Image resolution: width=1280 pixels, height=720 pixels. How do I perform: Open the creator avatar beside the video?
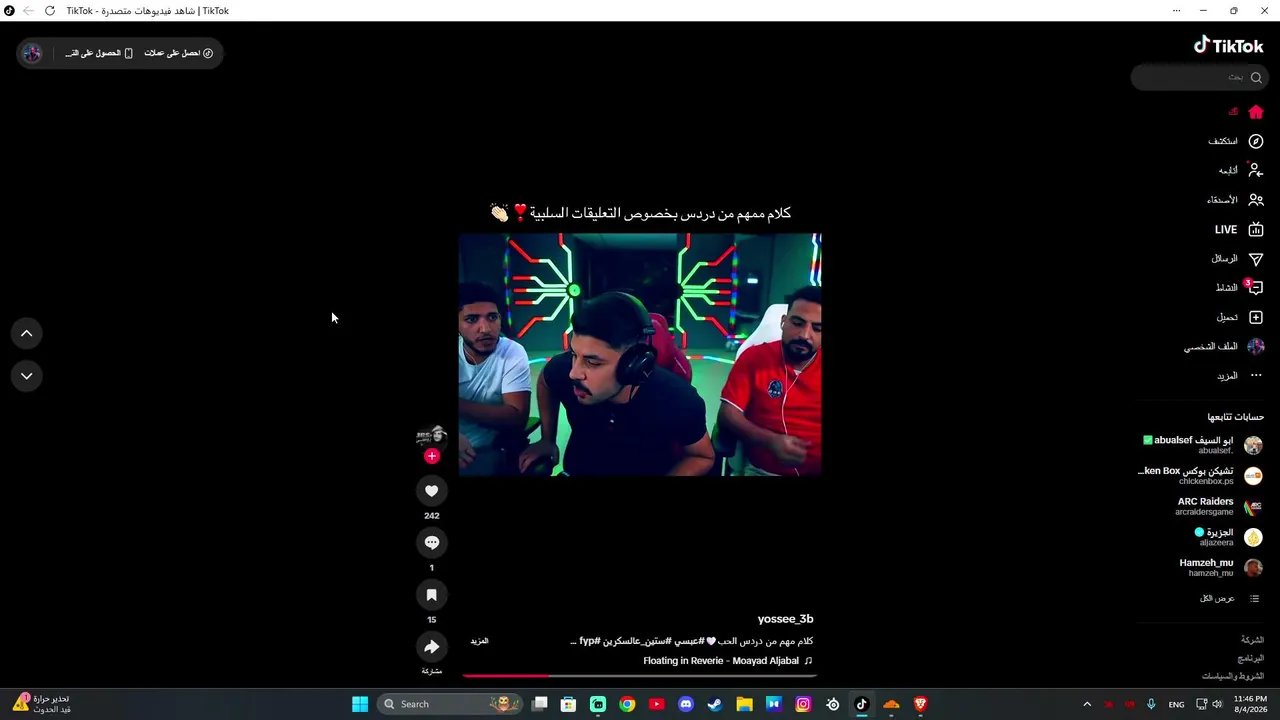coord(431,435)
